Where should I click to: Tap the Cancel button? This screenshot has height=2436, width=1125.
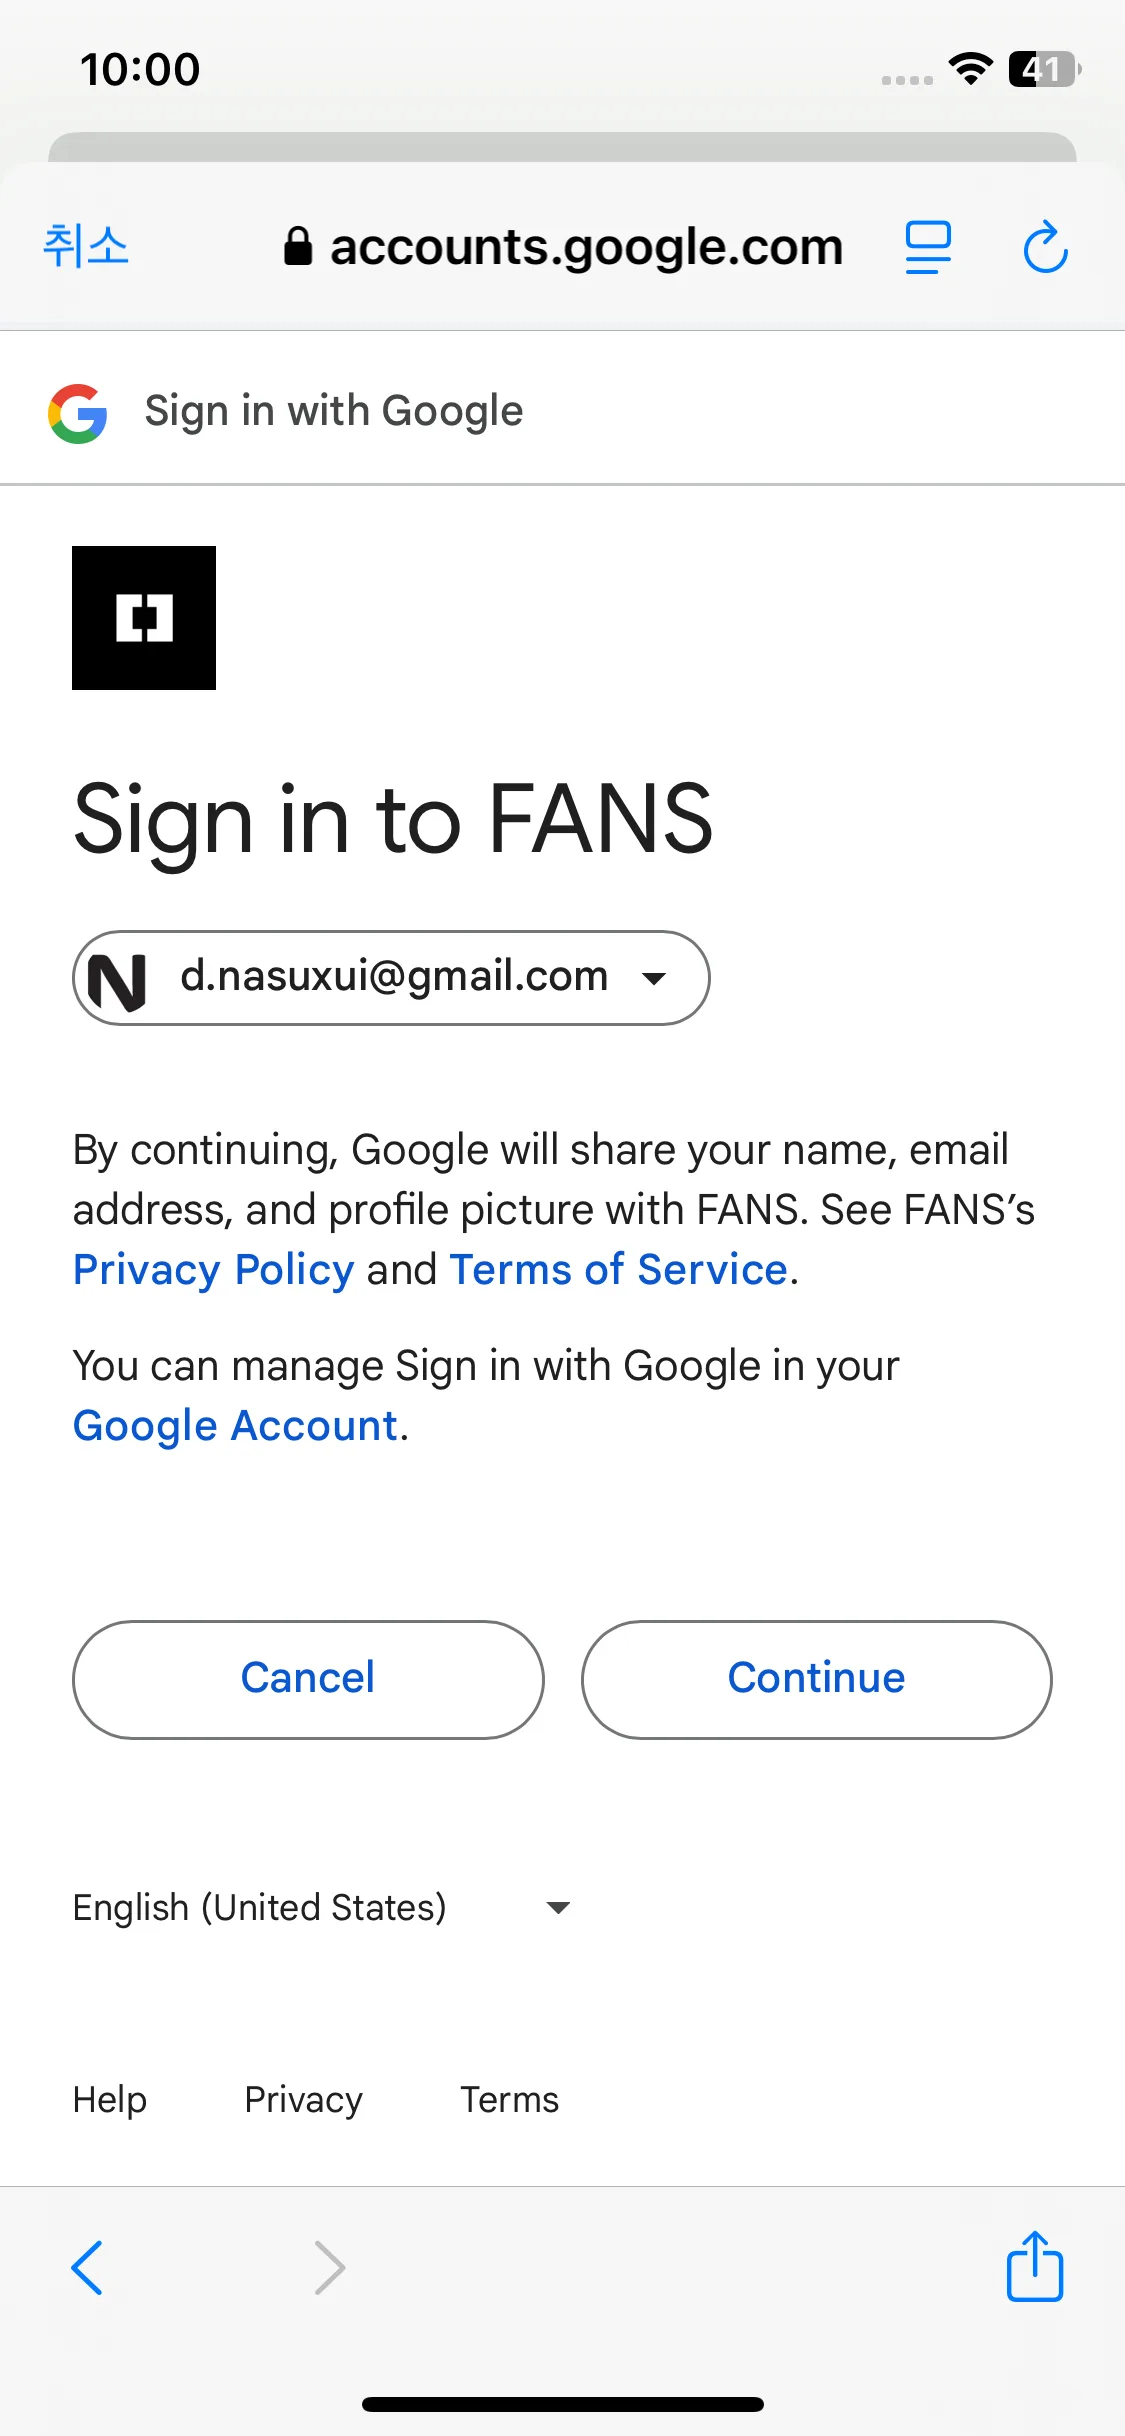308,1679
